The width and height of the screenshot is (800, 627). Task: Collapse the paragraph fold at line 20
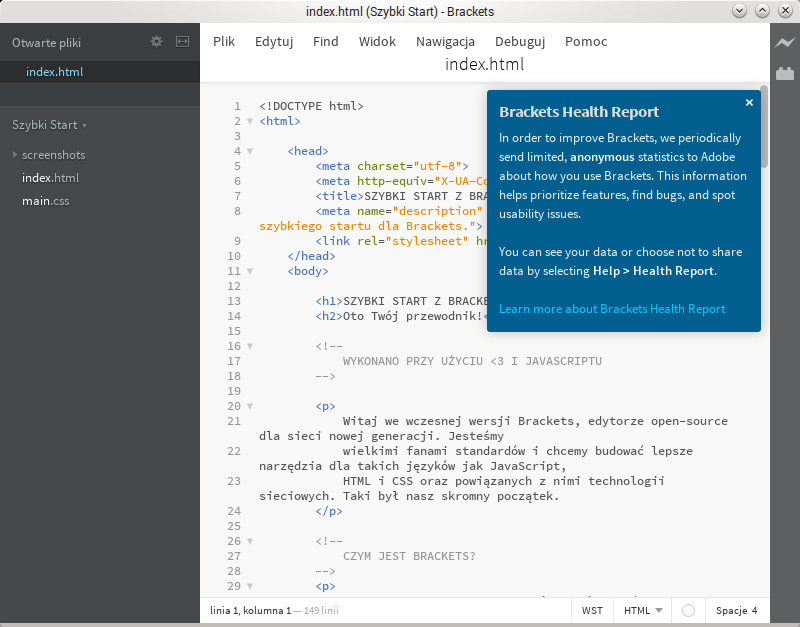[x=250, y=406]
